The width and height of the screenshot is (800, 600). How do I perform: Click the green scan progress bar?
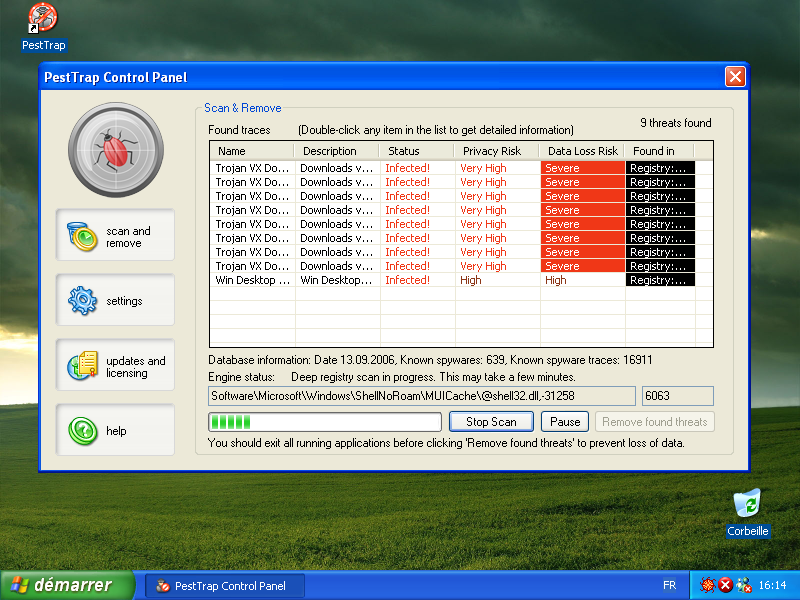pos(325,422)
